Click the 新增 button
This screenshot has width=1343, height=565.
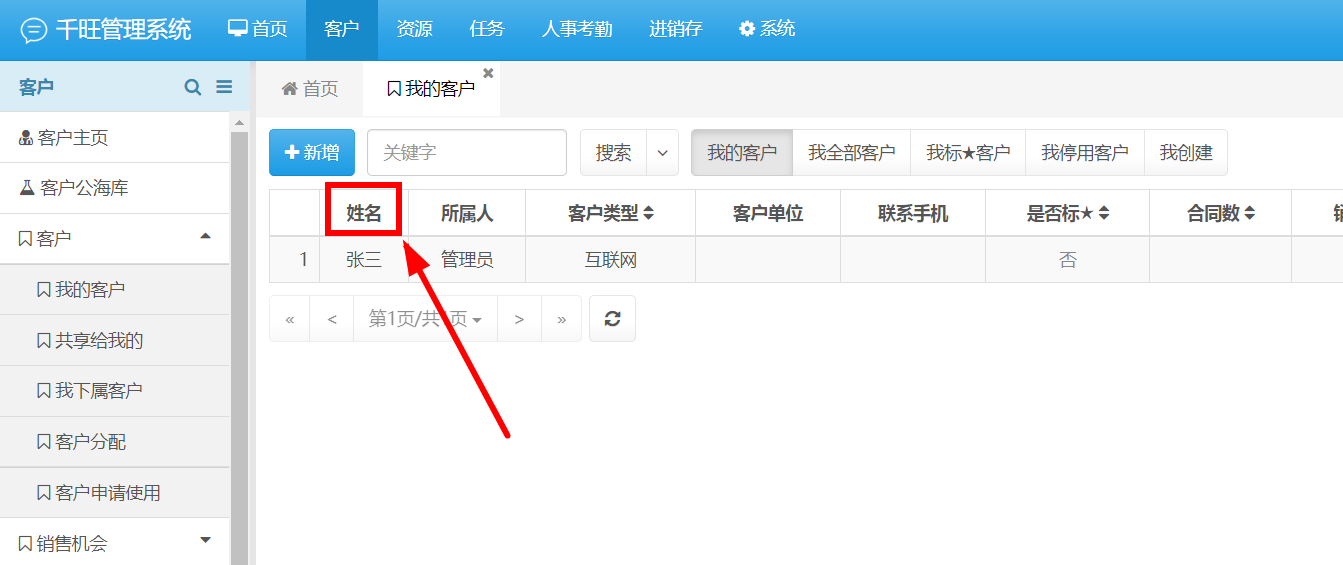pyautogui.click(x=312, y=152)
